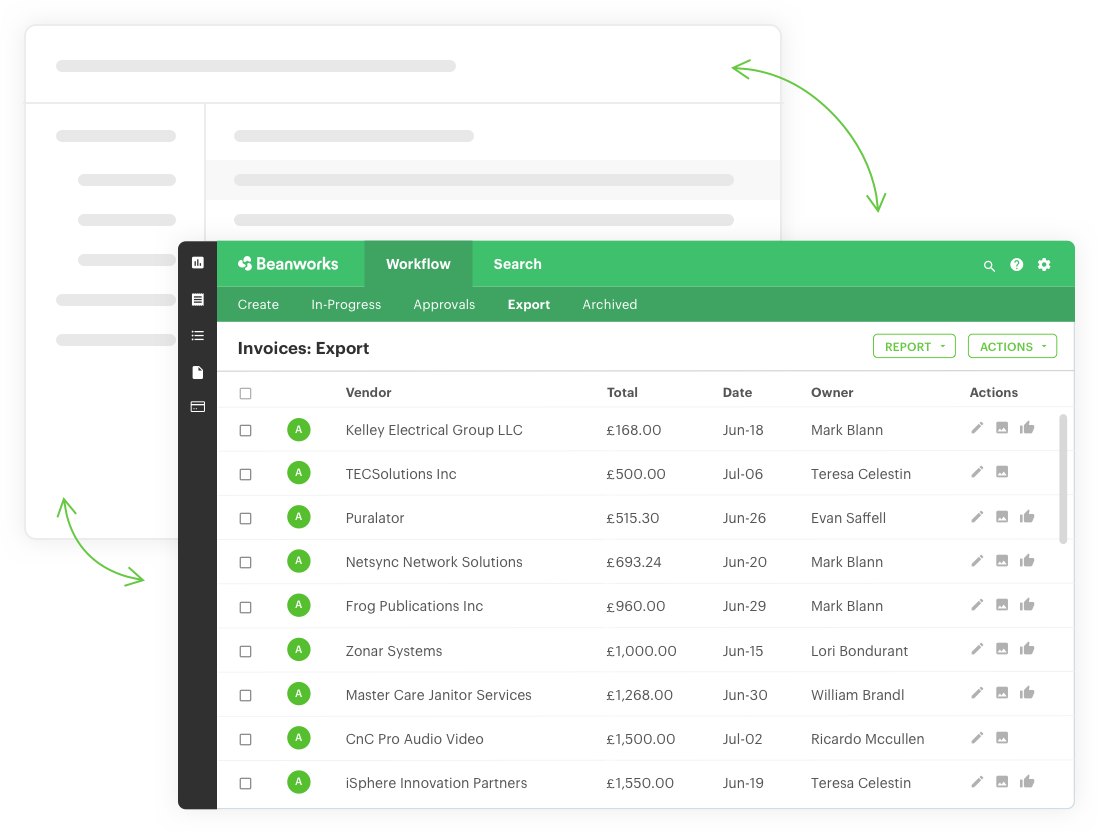
Task: Select the invoices icon in the dark sidebar
Action: point(197,299)
